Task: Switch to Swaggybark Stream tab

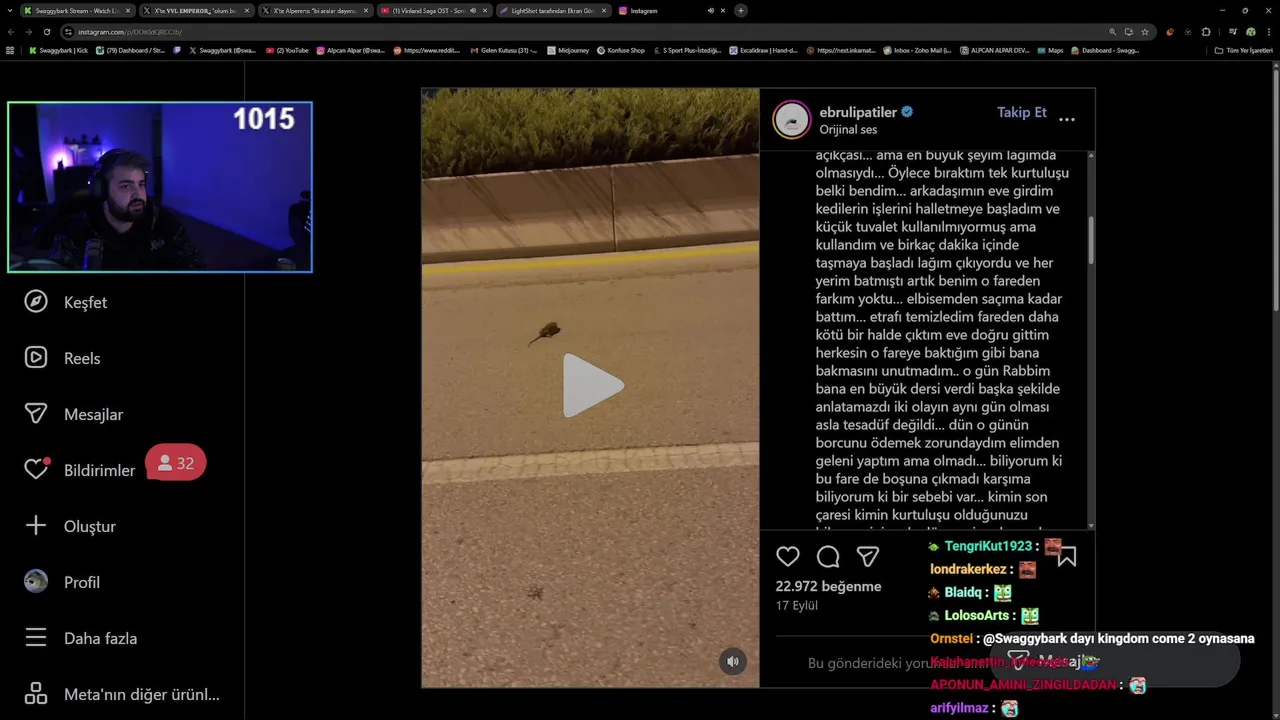Action: 76,10
